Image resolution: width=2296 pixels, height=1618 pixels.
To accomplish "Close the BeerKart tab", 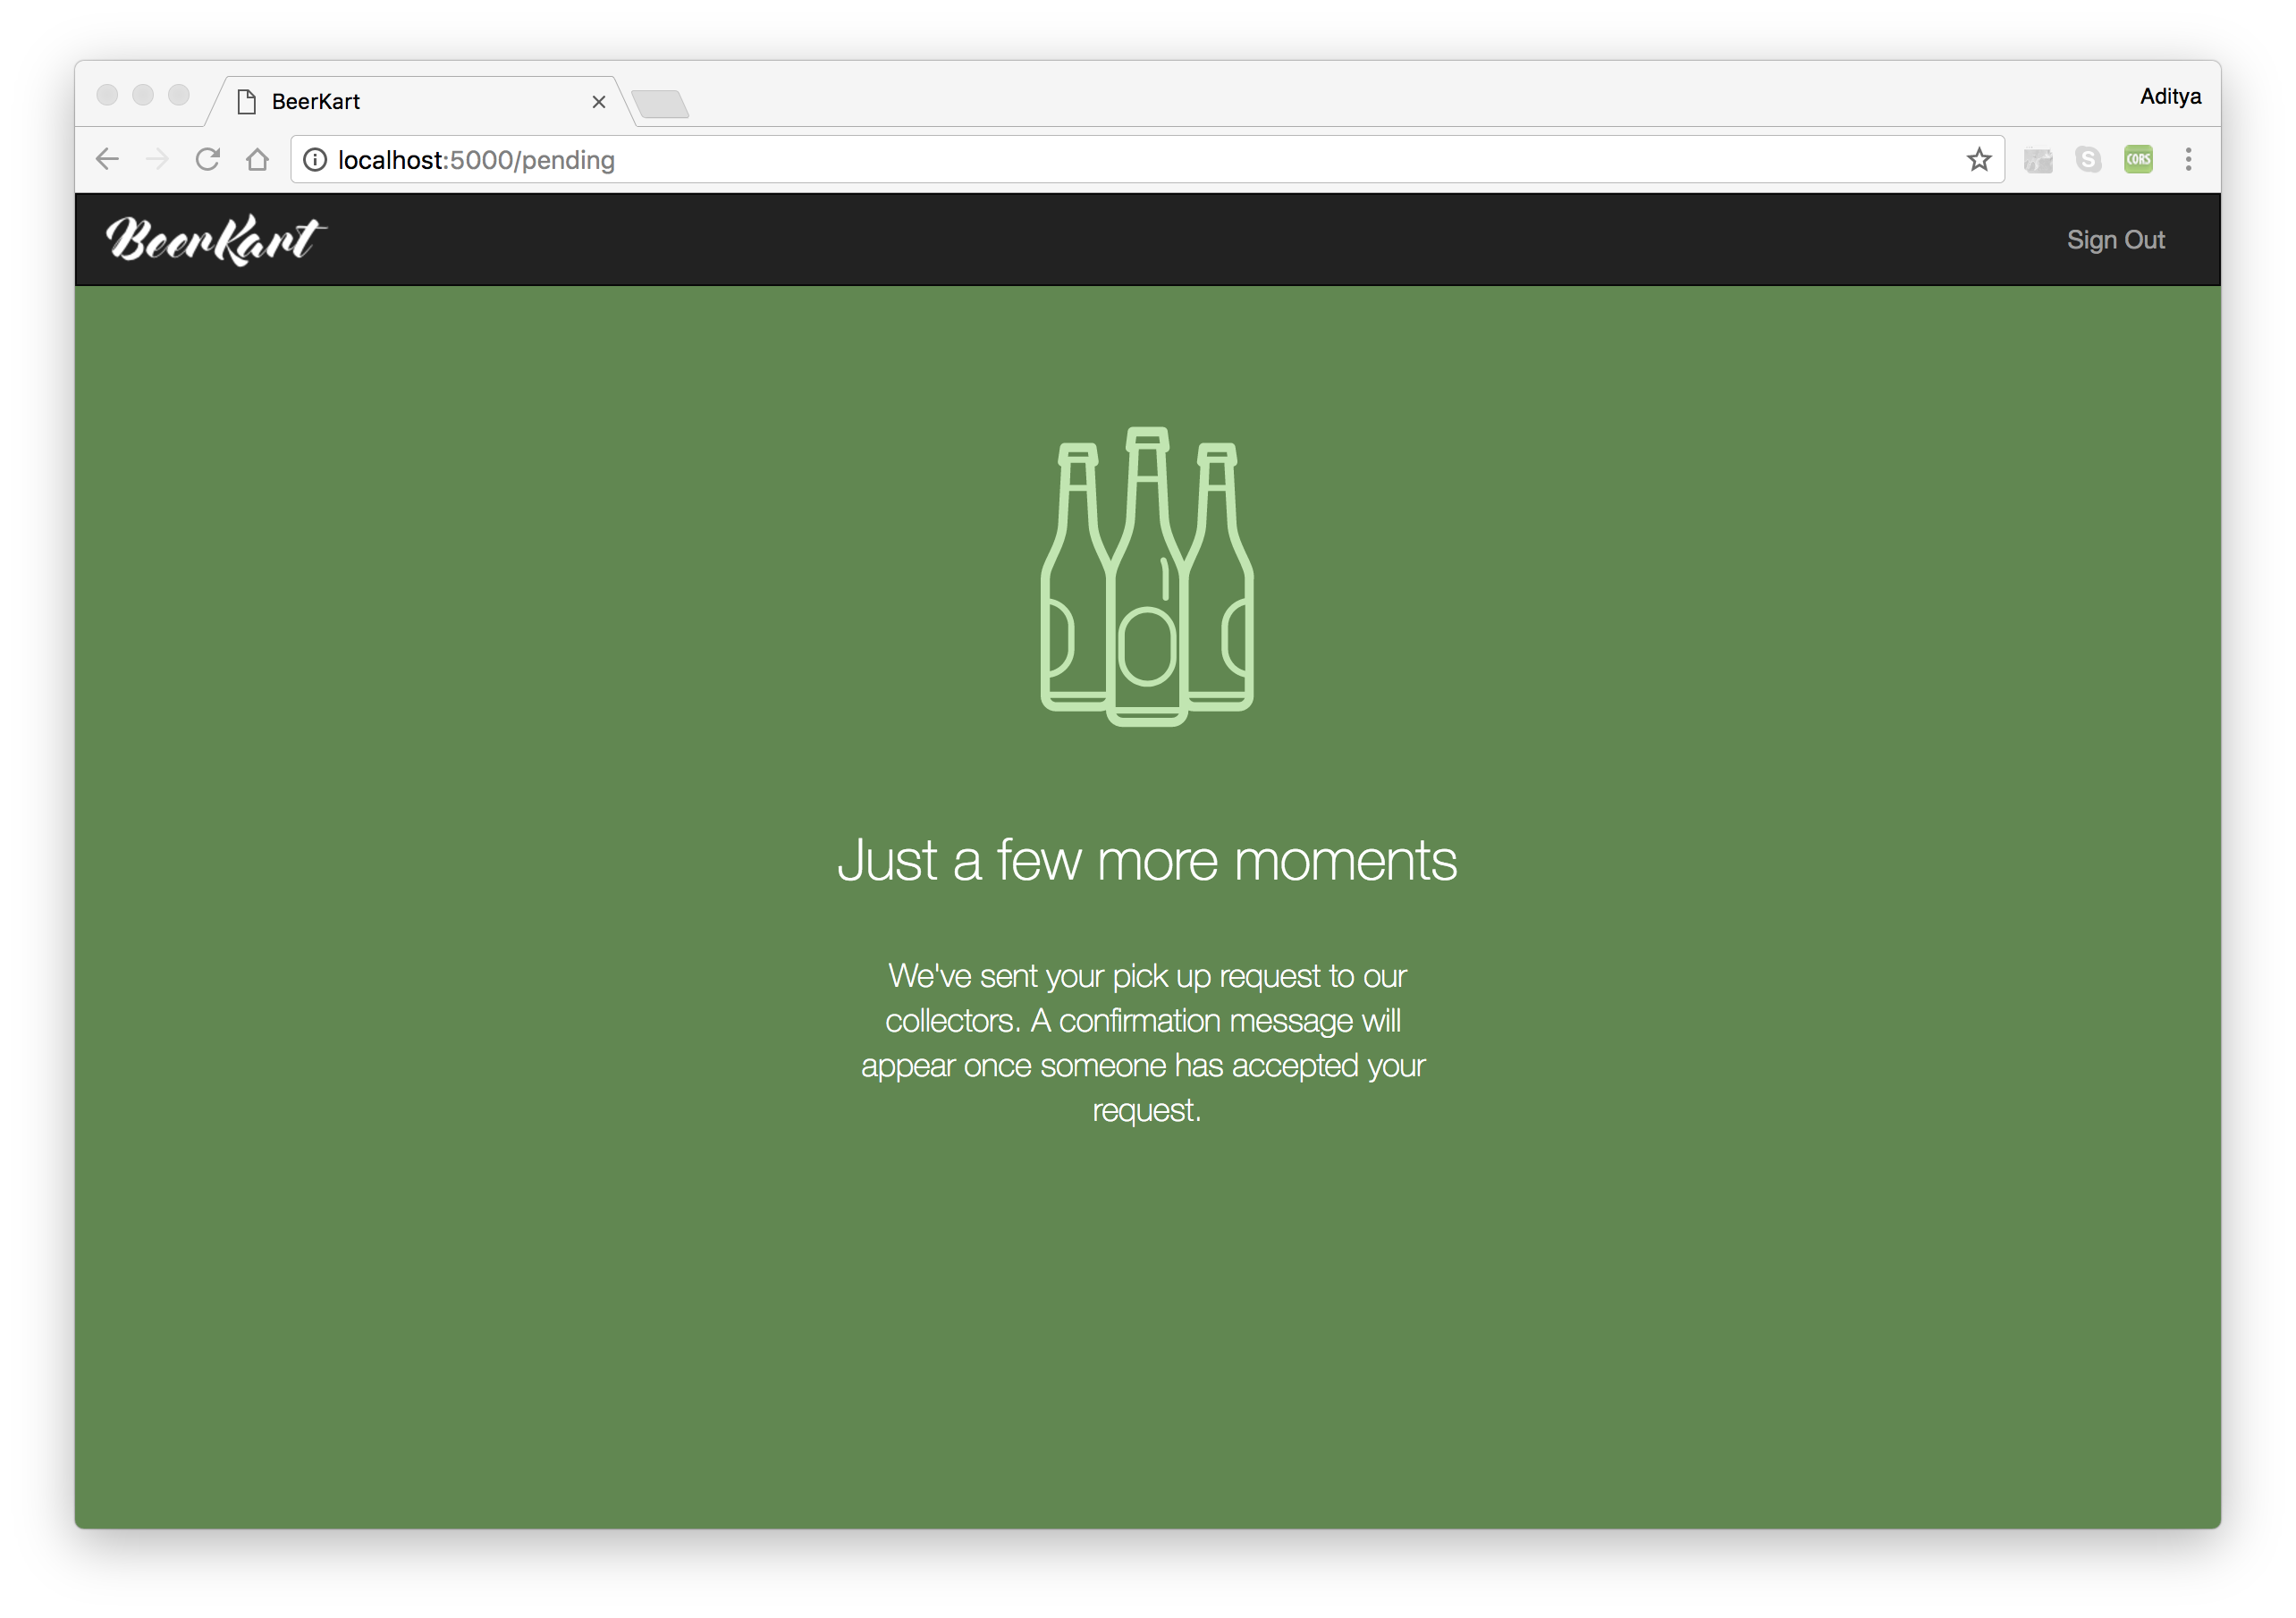I will pyautogui.click(x=599, y=102).
